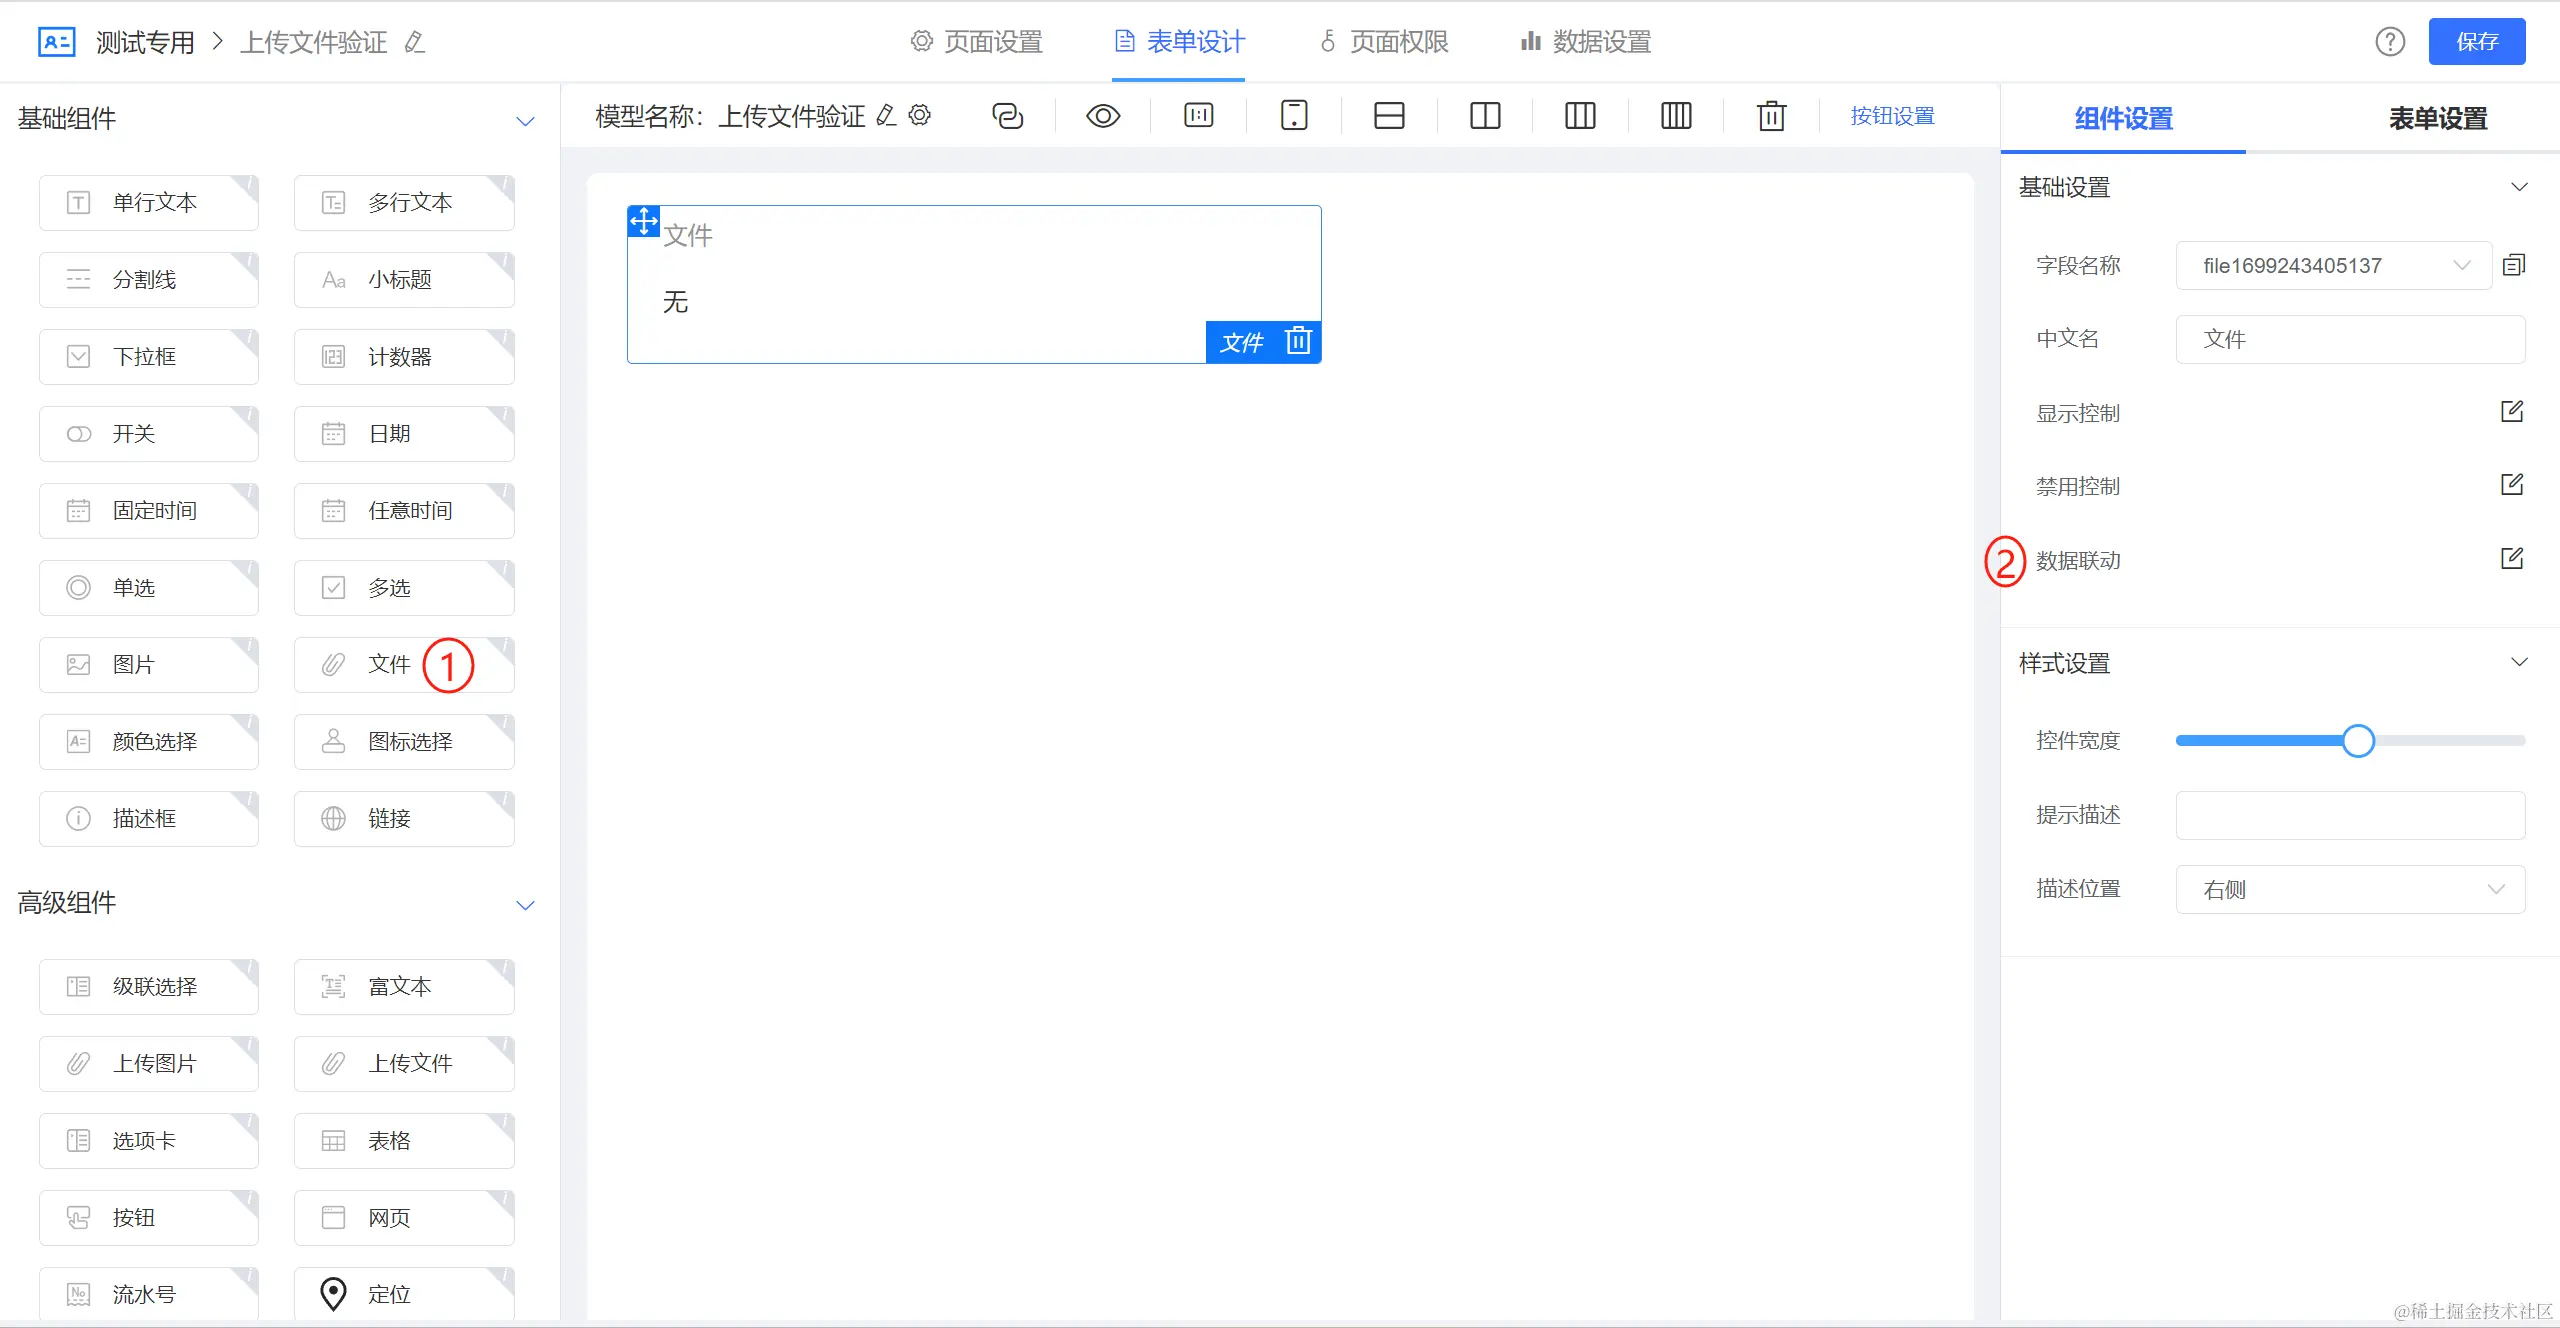Click the link/association icon in toolbar

[1007, 116]
